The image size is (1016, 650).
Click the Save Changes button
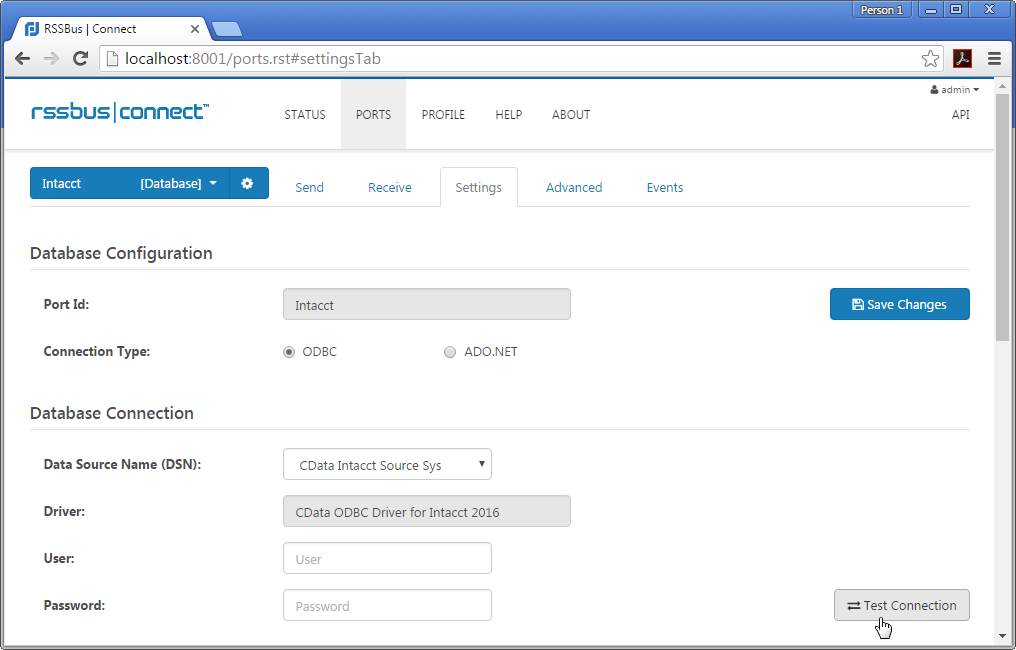point(899,305)
